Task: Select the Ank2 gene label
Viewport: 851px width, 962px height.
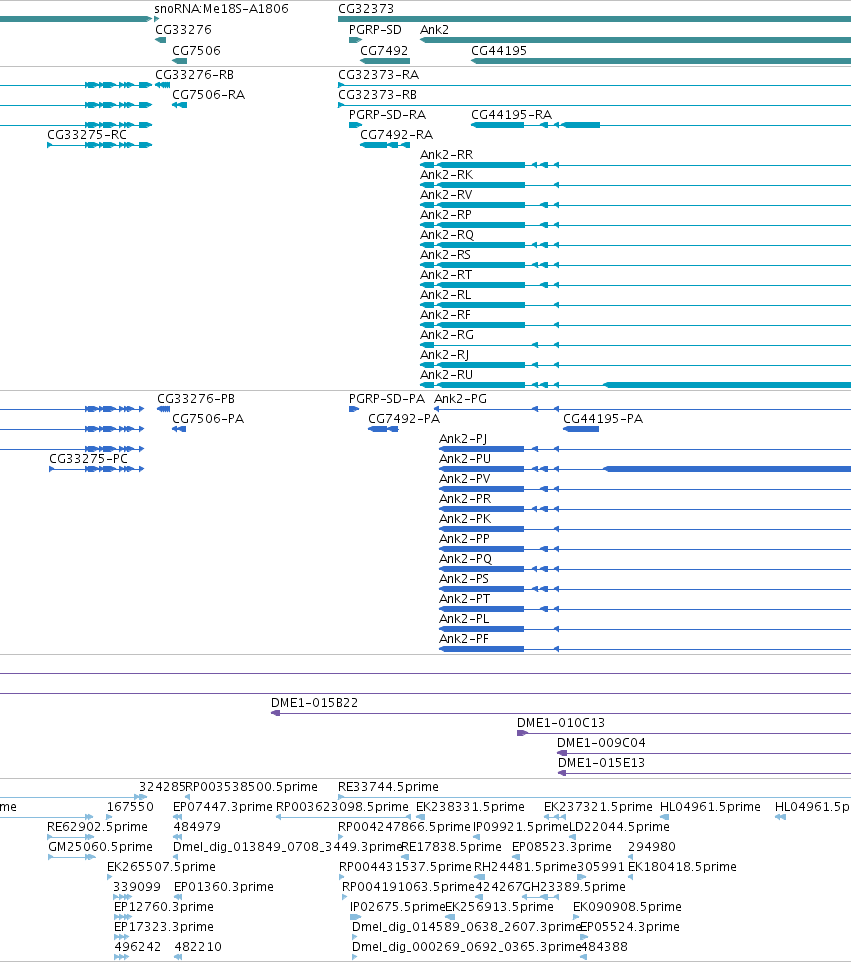Action: click(434, 29)
